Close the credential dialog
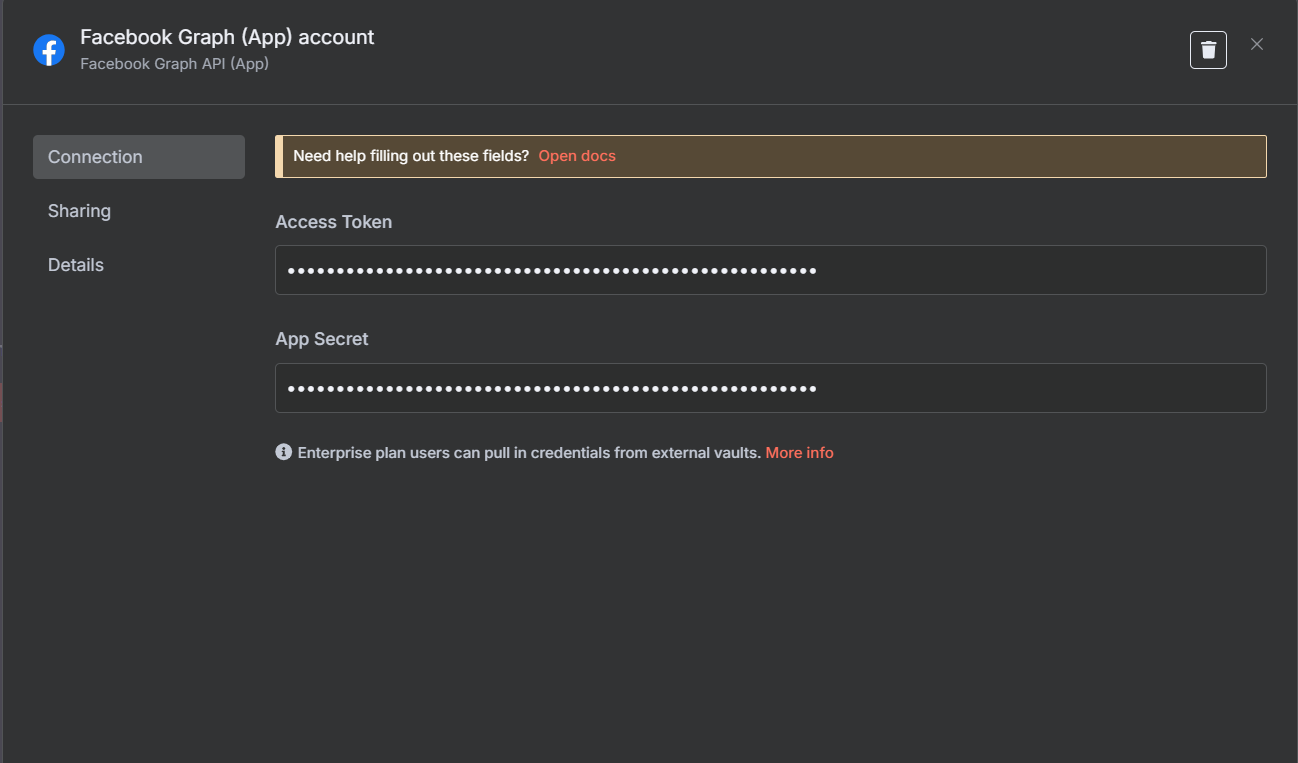This screenshot has height=763, width=1298. point(1257,44)
